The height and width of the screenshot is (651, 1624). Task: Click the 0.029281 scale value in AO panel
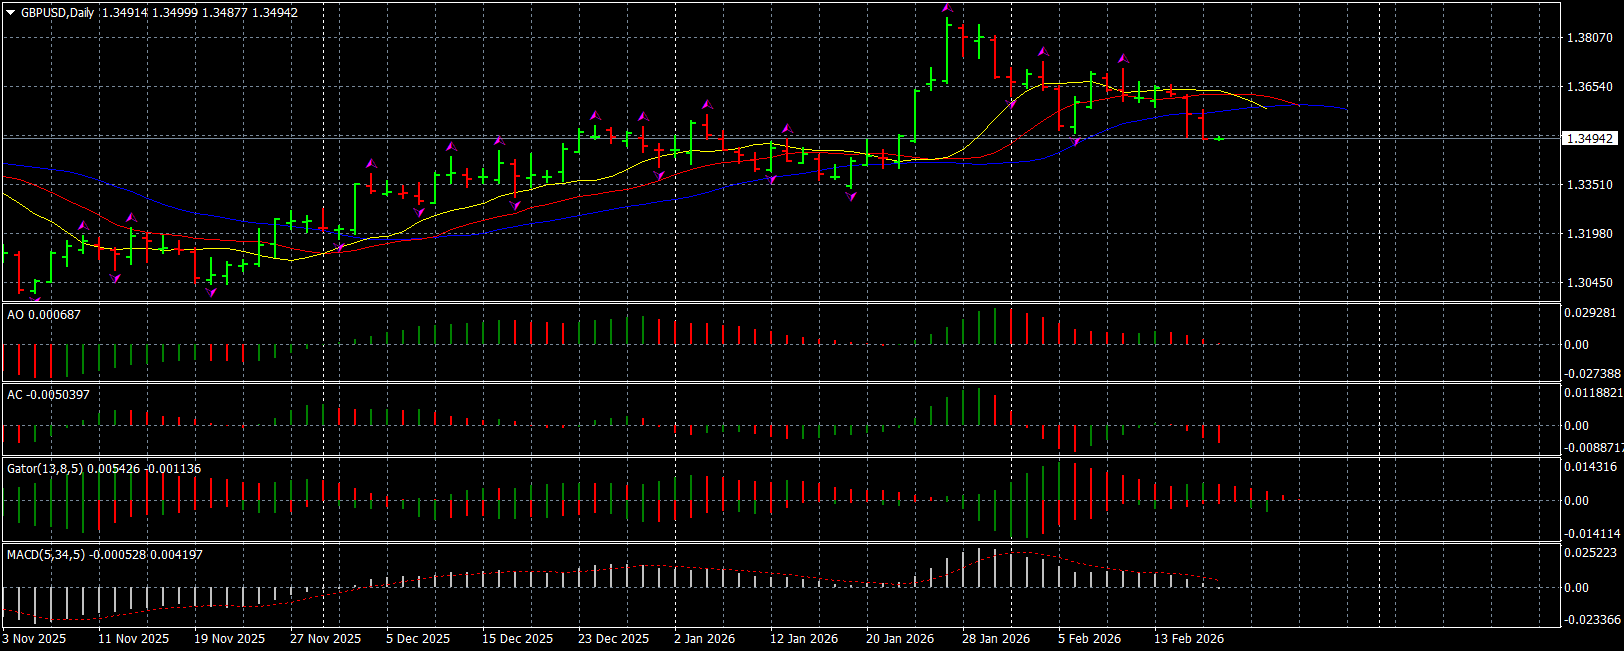tap(1590, 313)
